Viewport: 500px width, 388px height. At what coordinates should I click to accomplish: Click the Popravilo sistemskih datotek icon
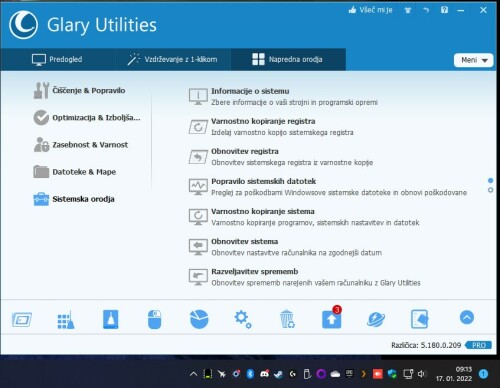tap(198, 187)
